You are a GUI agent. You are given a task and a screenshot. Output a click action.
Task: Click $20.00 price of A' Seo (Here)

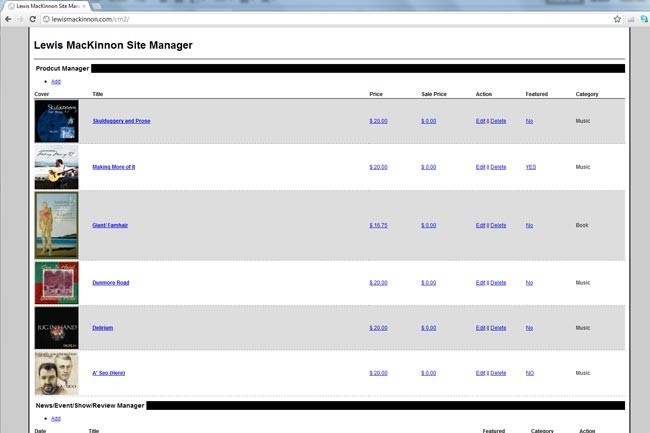[x=378, y=373]
